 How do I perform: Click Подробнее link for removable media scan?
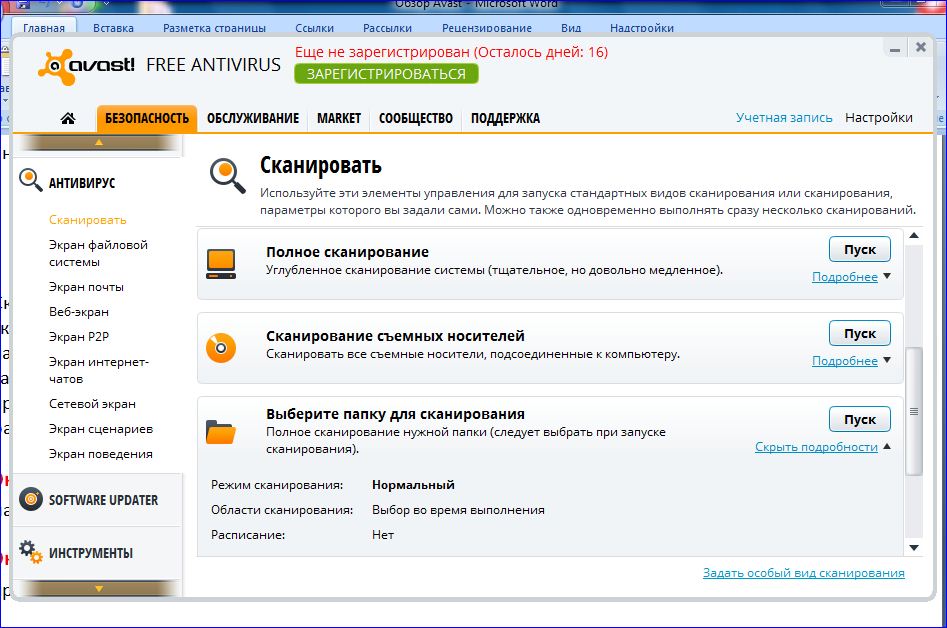(x=844, y=360)
